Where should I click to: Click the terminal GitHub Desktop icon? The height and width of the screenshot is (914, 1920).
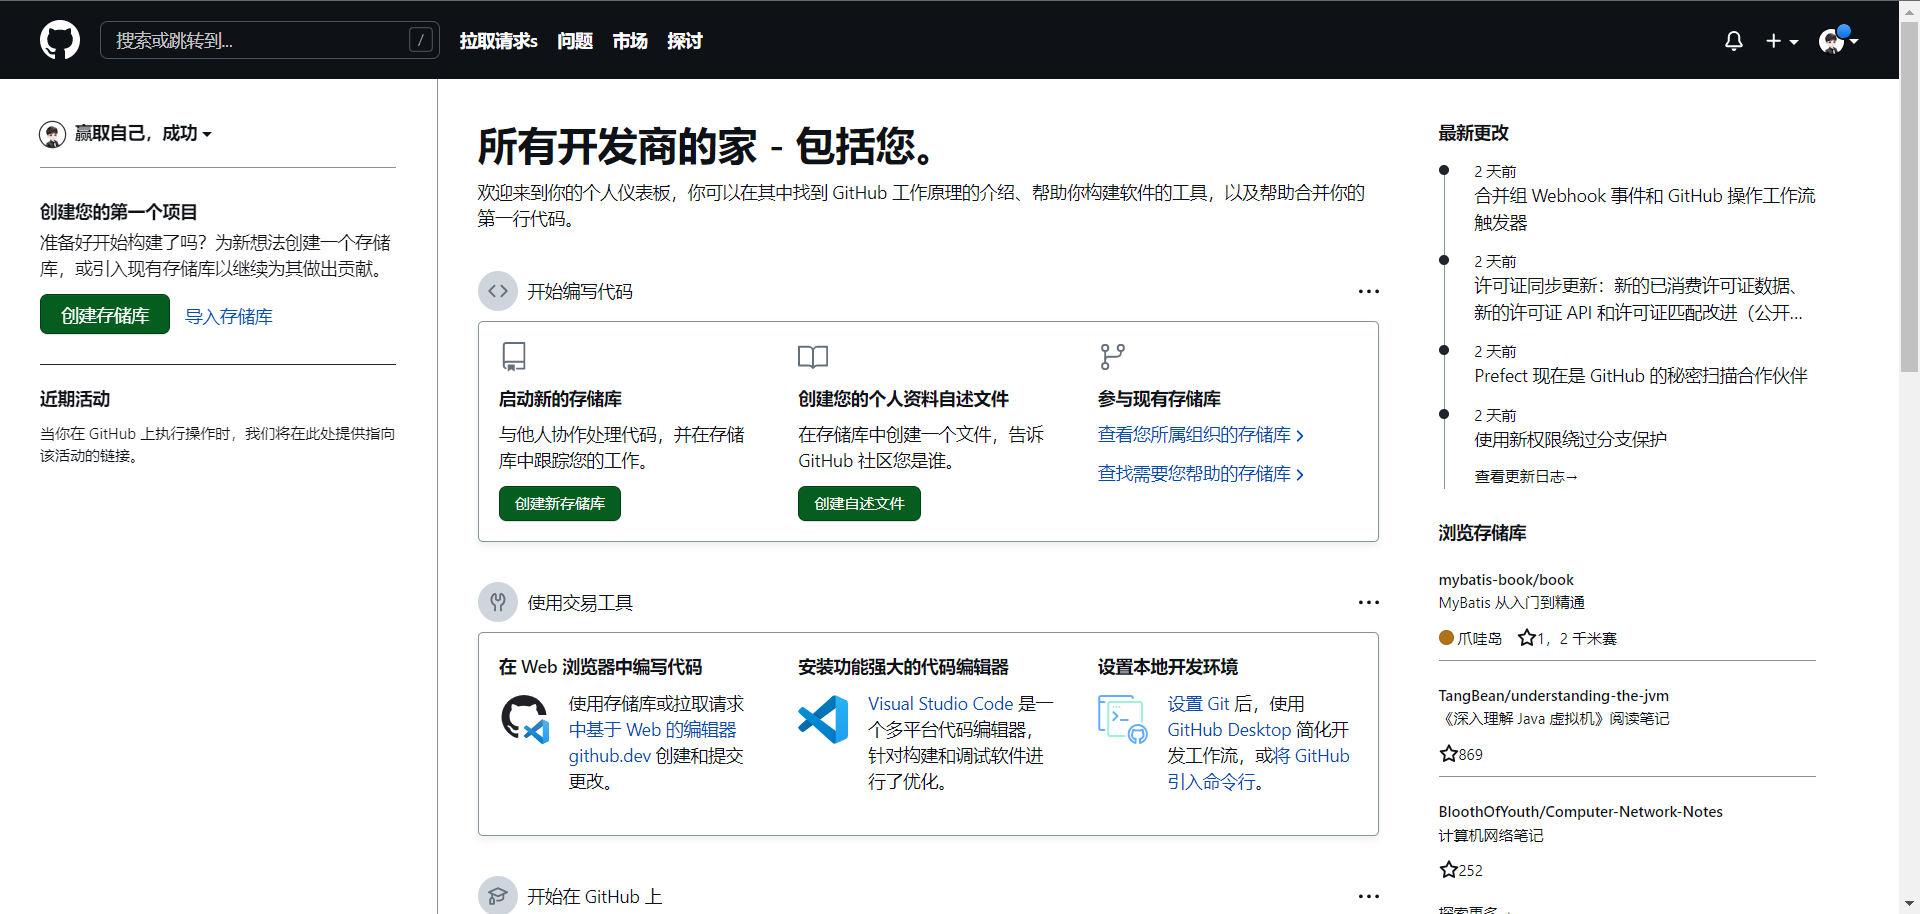(x=1123, y=719)
